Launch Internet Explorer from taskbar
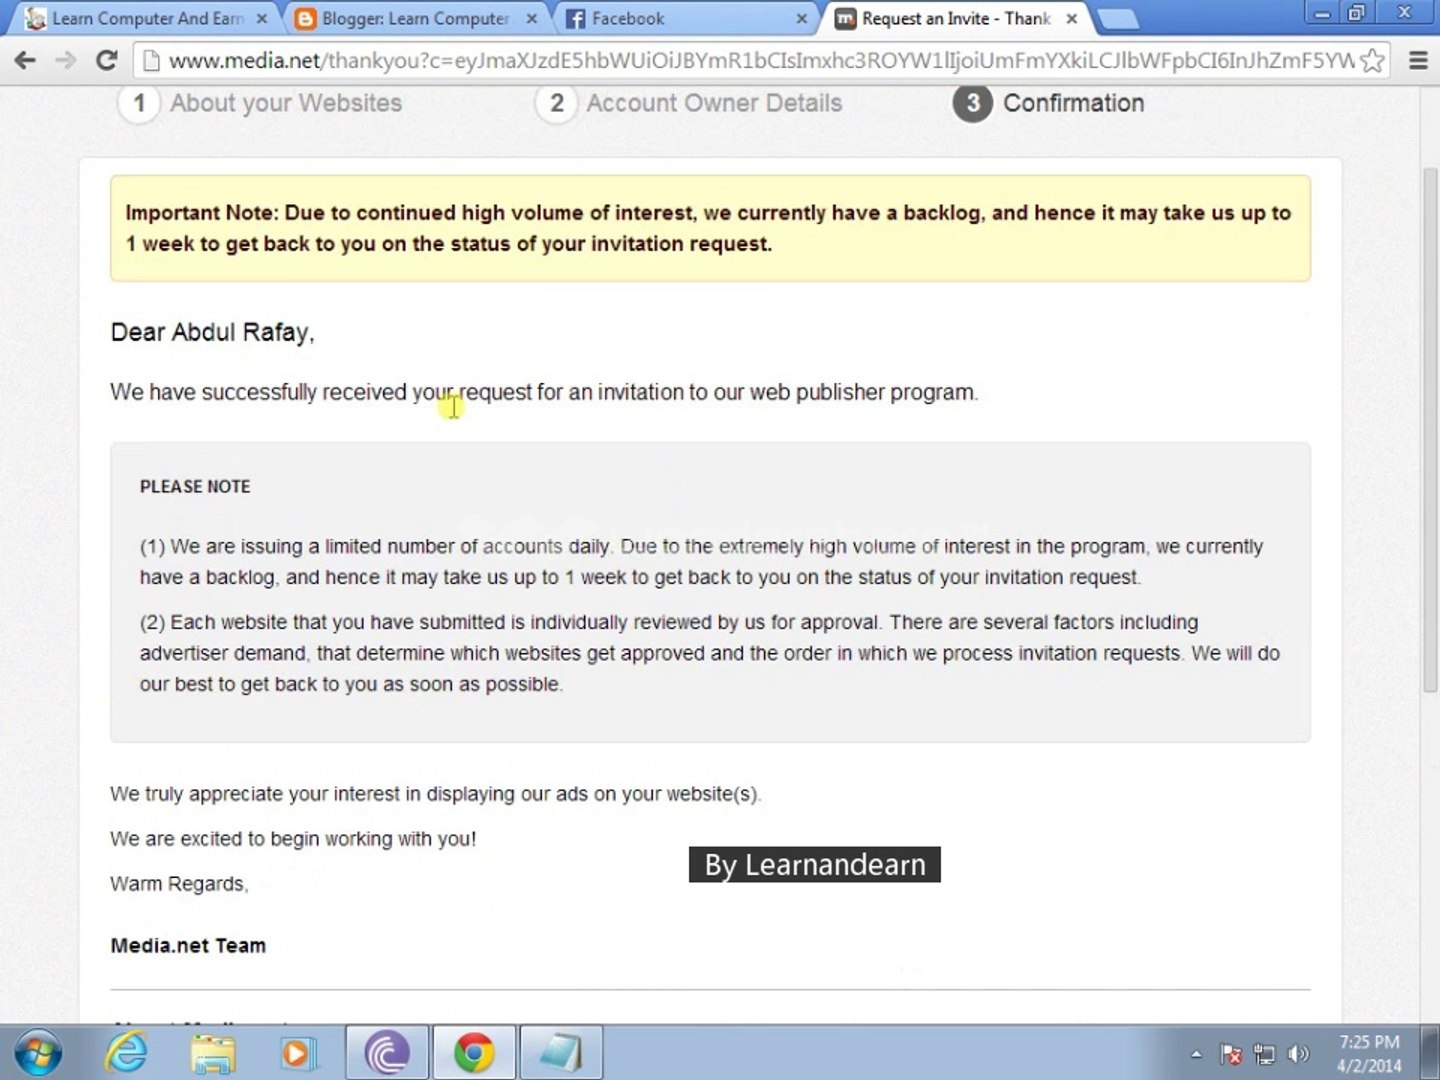The image size is (1440, 1080). [127, 1053]
